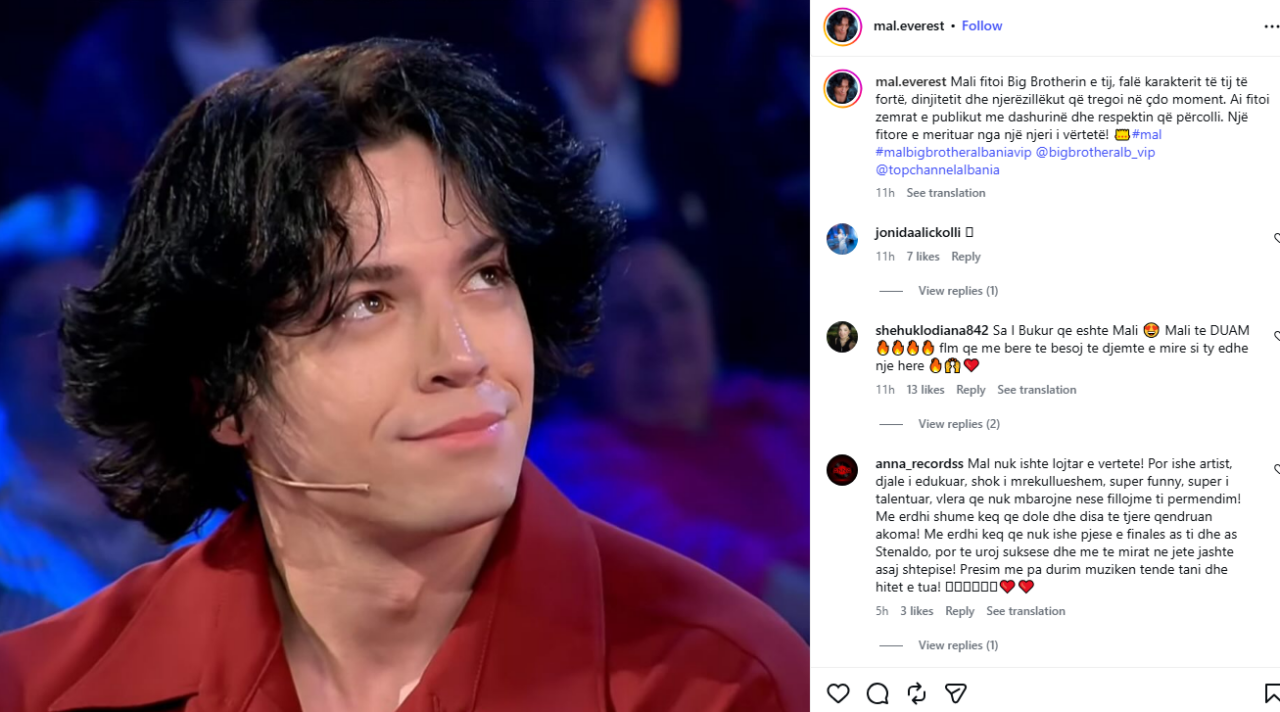Share post via the paper plane icon
The height and width of the screenshot is (712, 1280).
coord(955,693)
